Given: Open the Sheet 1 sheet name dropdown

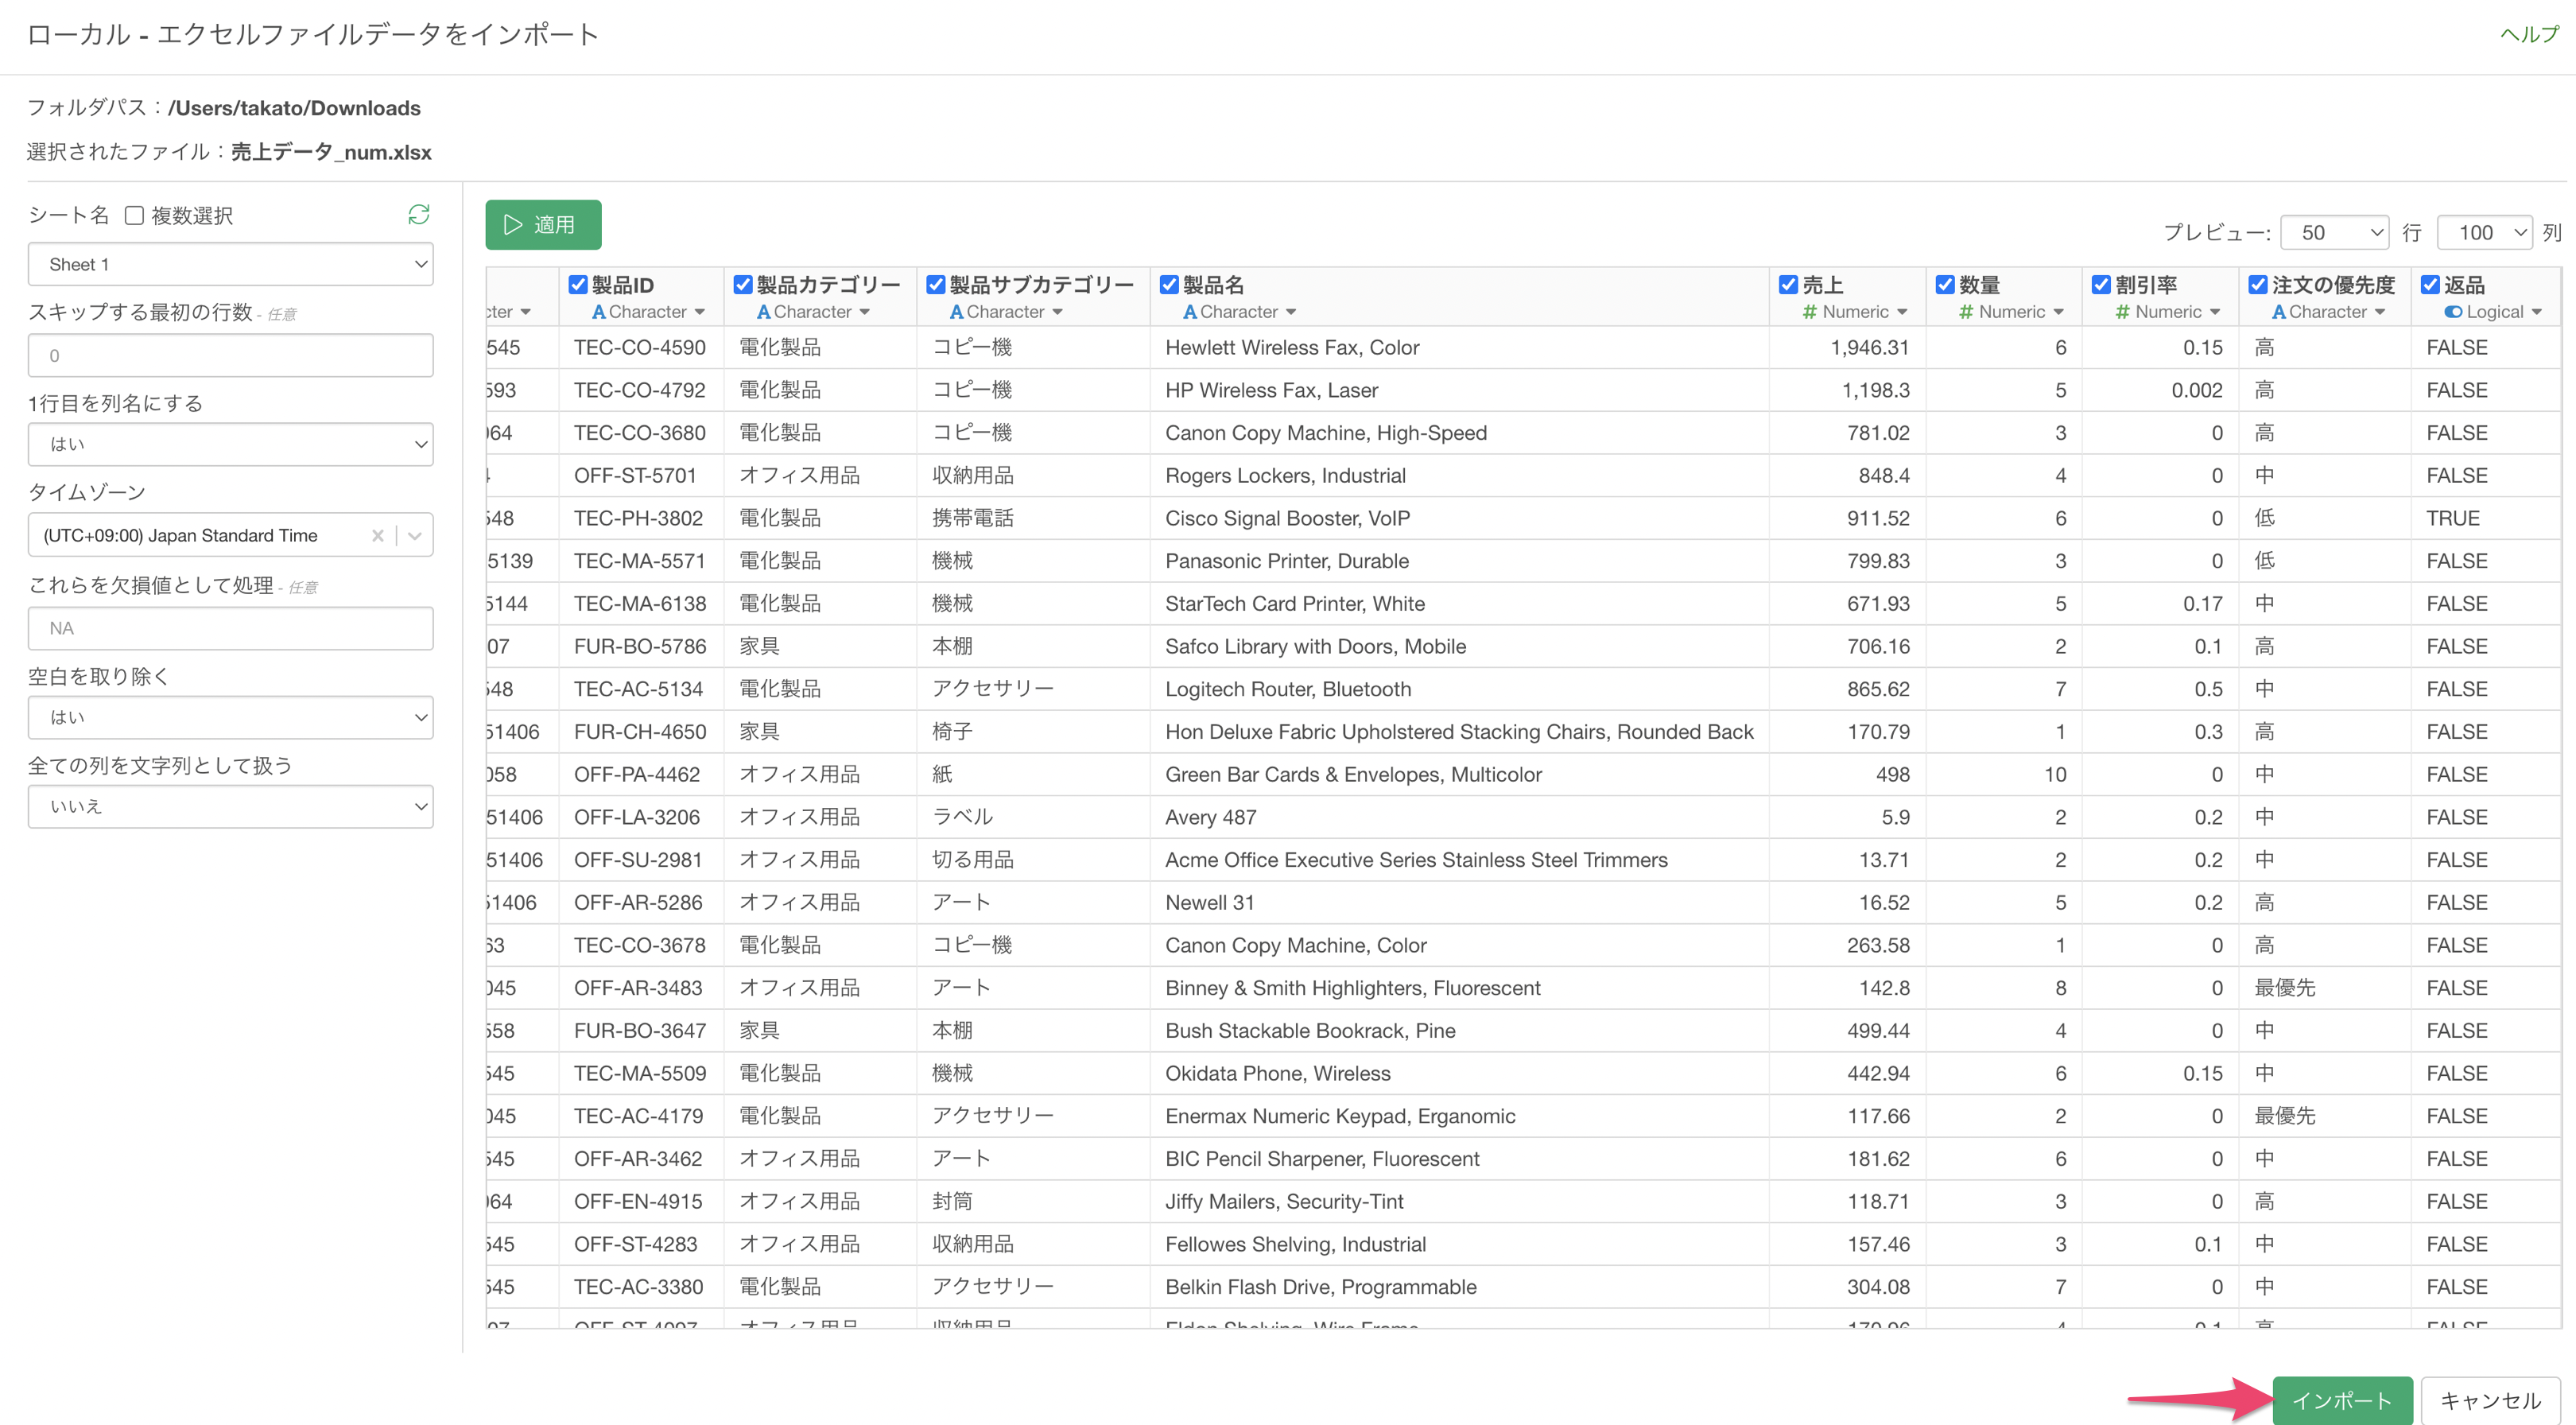Looking at the screenshot, I should (x=230, y=264).
